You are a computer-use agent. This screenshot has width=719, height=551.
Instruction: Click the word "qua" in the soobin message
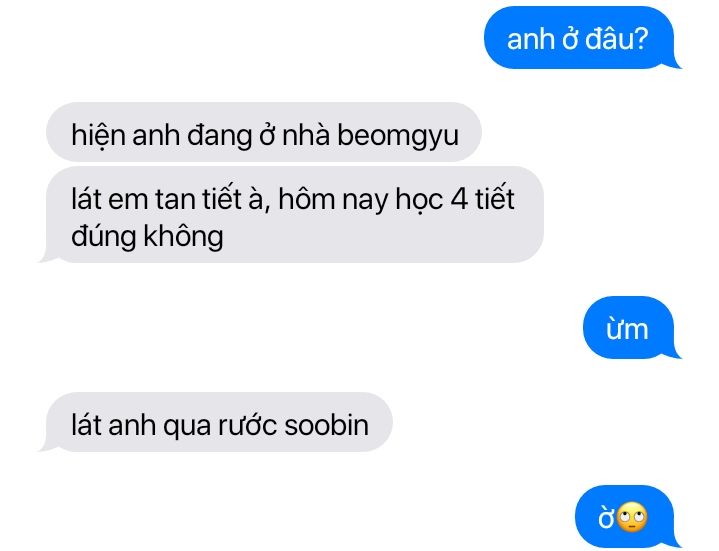[x=187, y=427]
